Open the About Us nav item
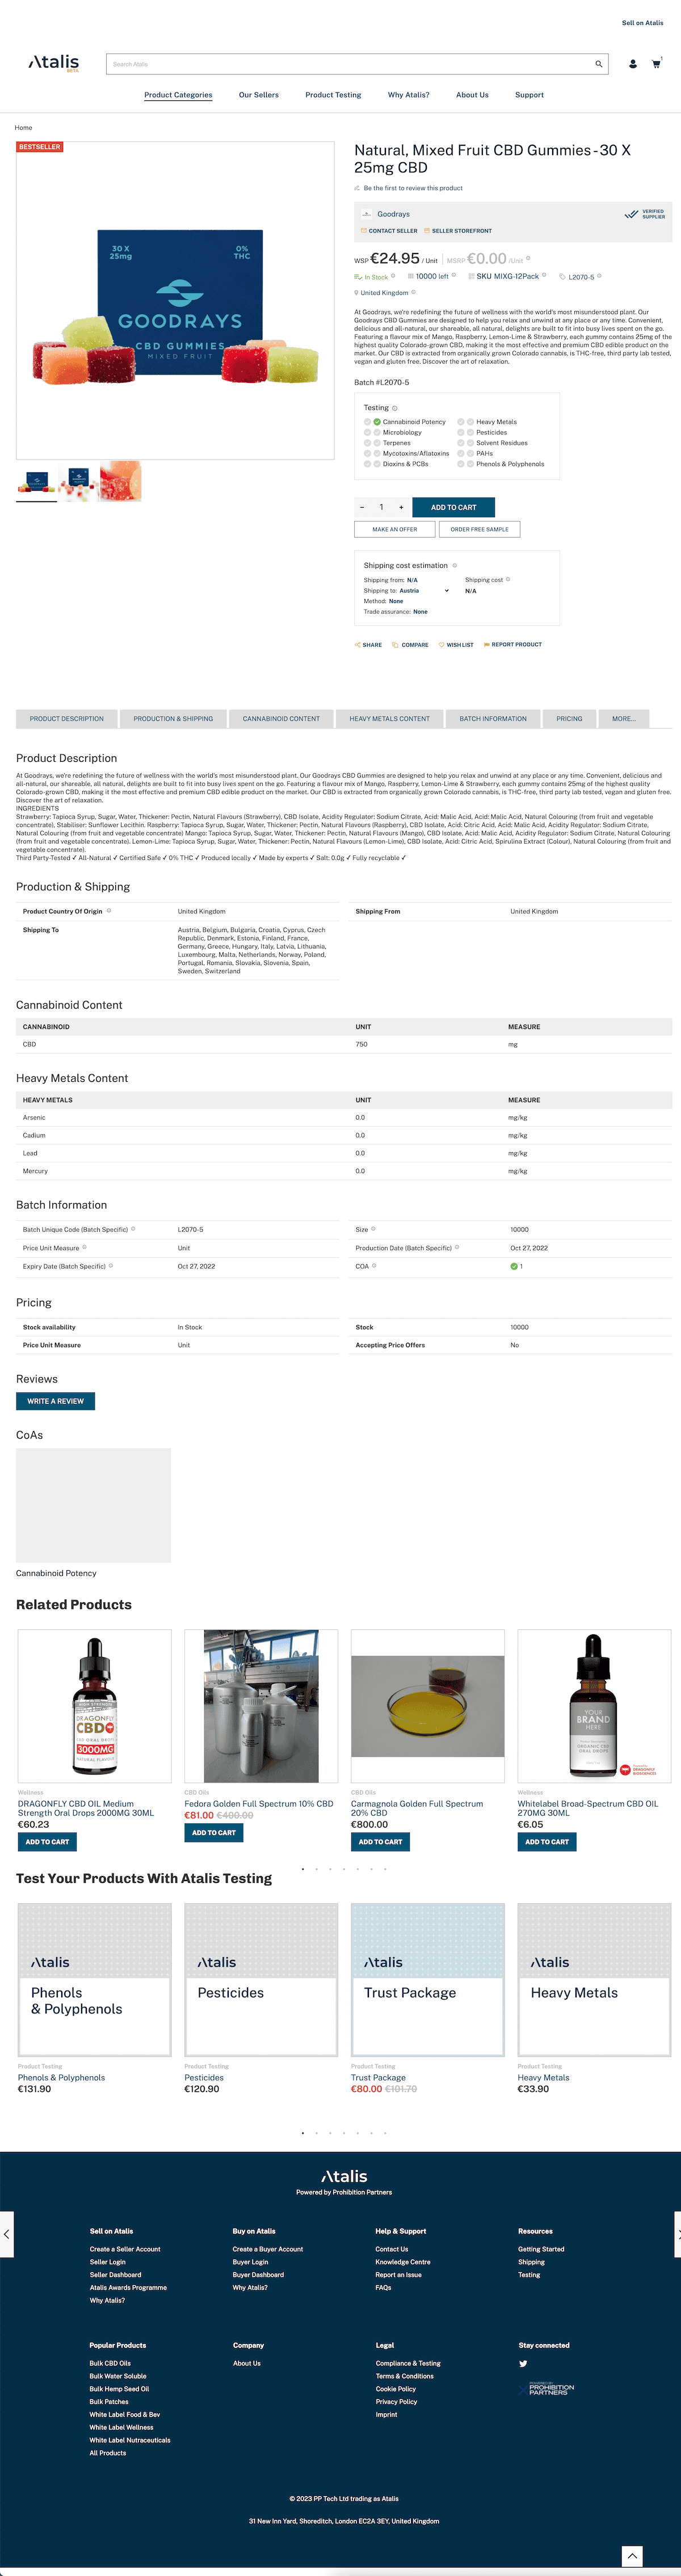This screenshot has width=681, height=2576. [x=472, y=95]
